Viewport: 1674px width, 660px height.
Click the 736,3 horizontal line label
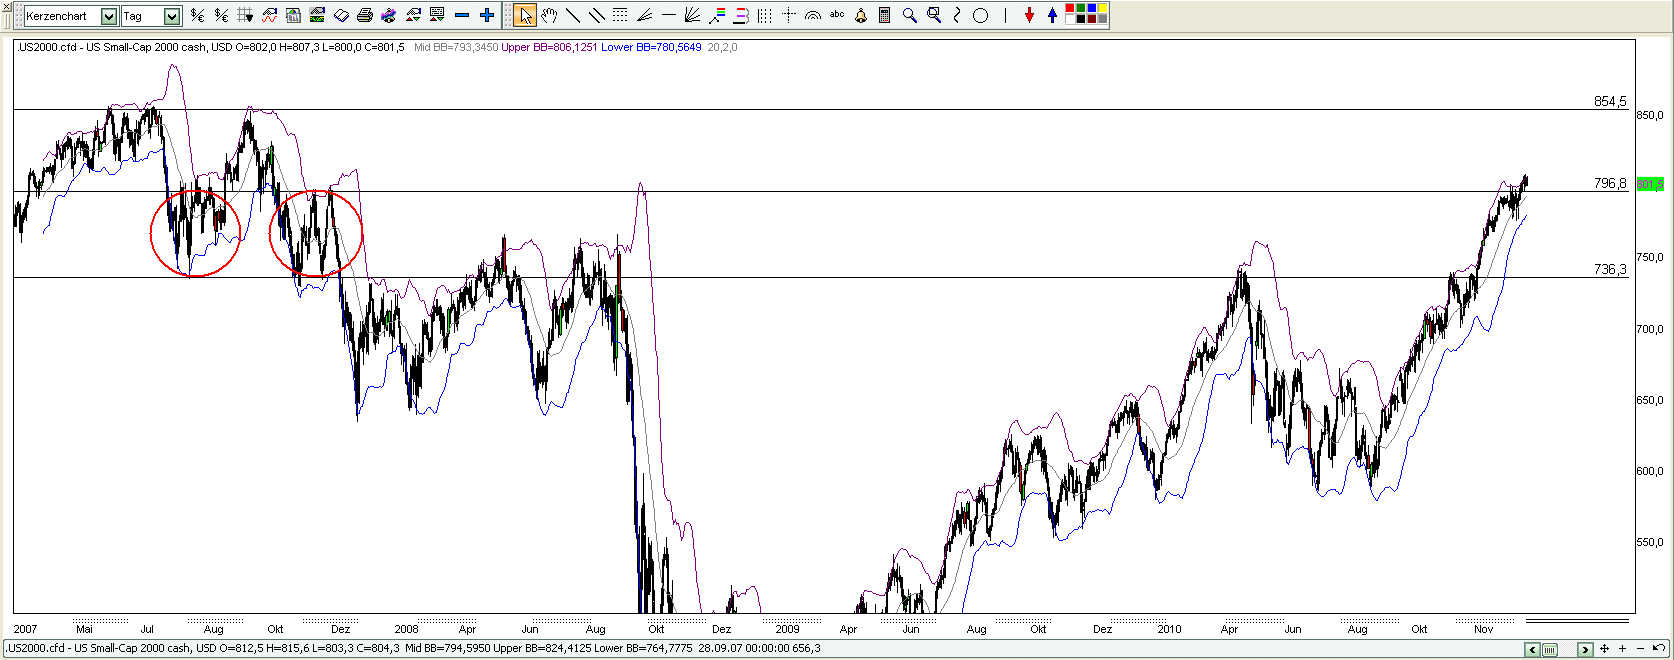click(1610, 269)
